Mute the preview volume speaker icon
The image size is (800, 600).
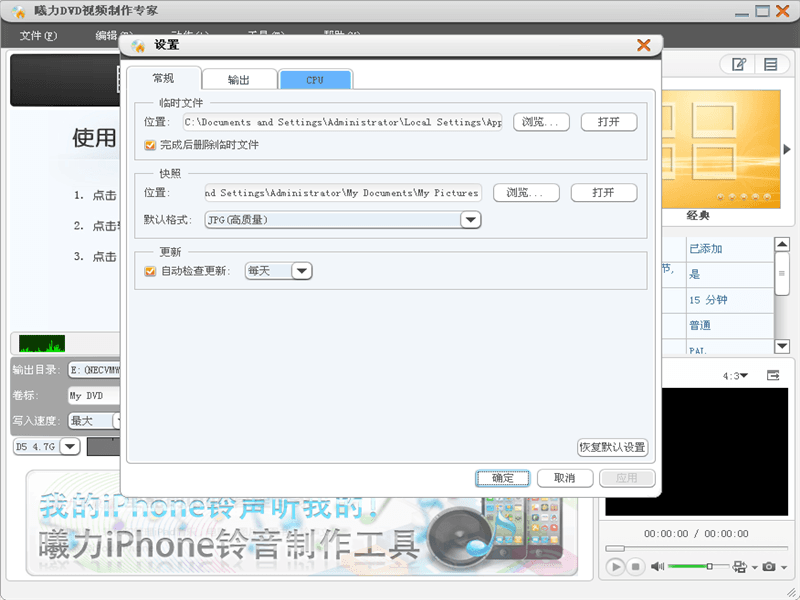(658, 566)
